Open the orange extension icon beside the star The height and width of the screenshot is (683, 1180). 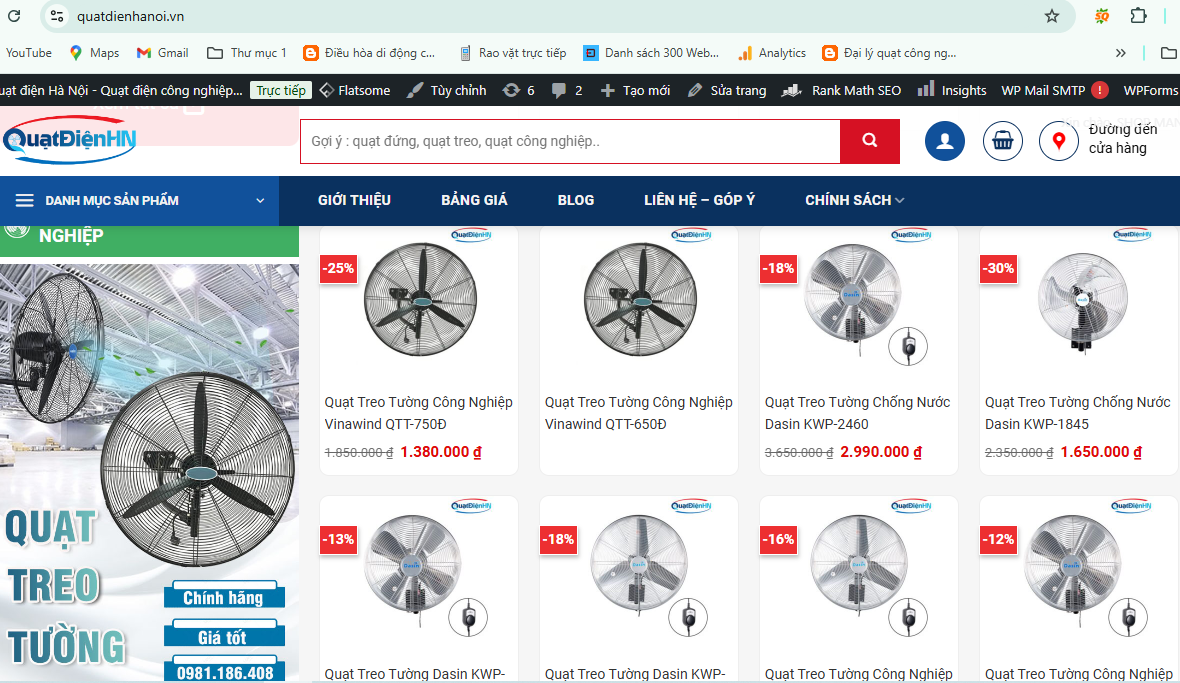[1102, 16]
